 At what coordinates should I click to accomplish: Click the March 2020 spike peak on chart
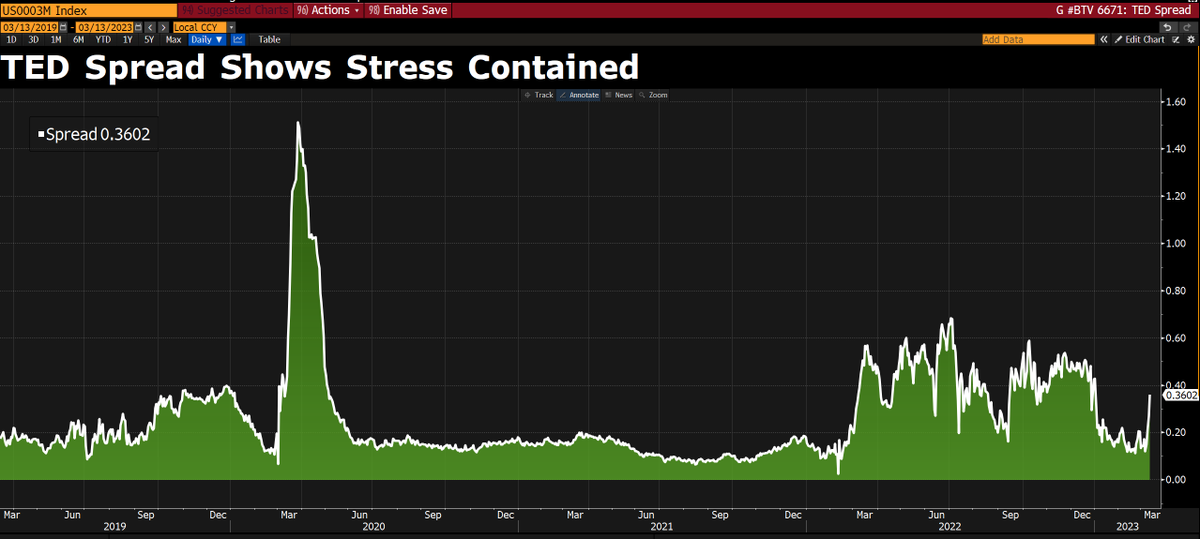[298, 123]
